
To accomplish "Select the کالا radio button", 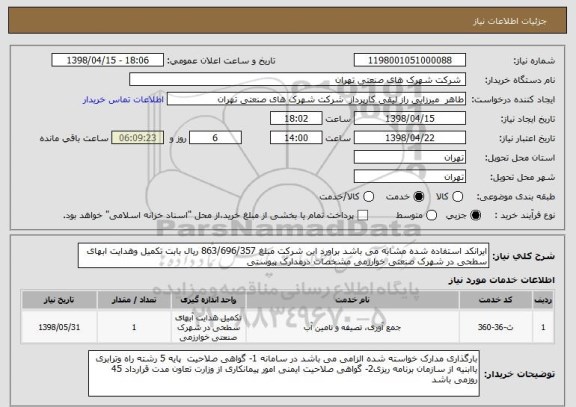I will coord(457,197).
